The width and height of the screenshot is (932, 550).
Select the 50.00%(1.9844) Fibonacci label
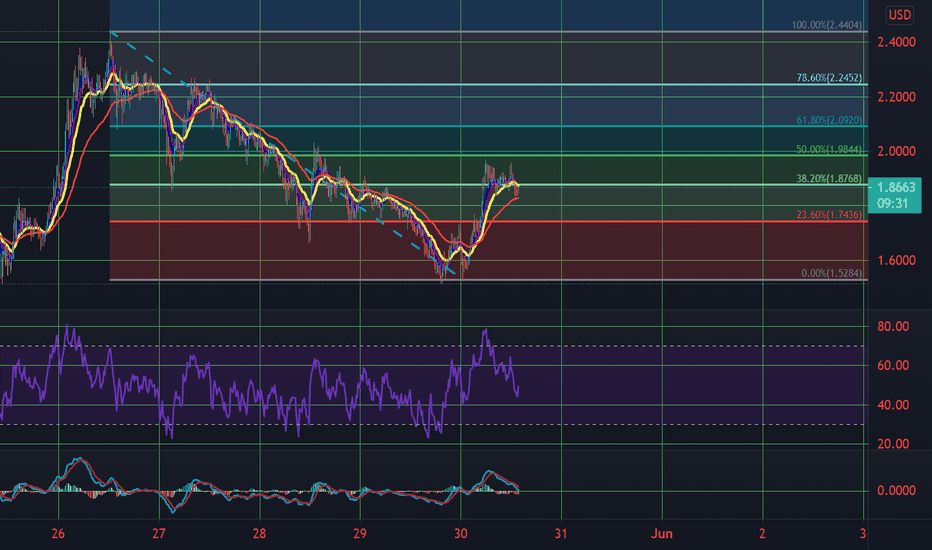(x=829, y=149)
